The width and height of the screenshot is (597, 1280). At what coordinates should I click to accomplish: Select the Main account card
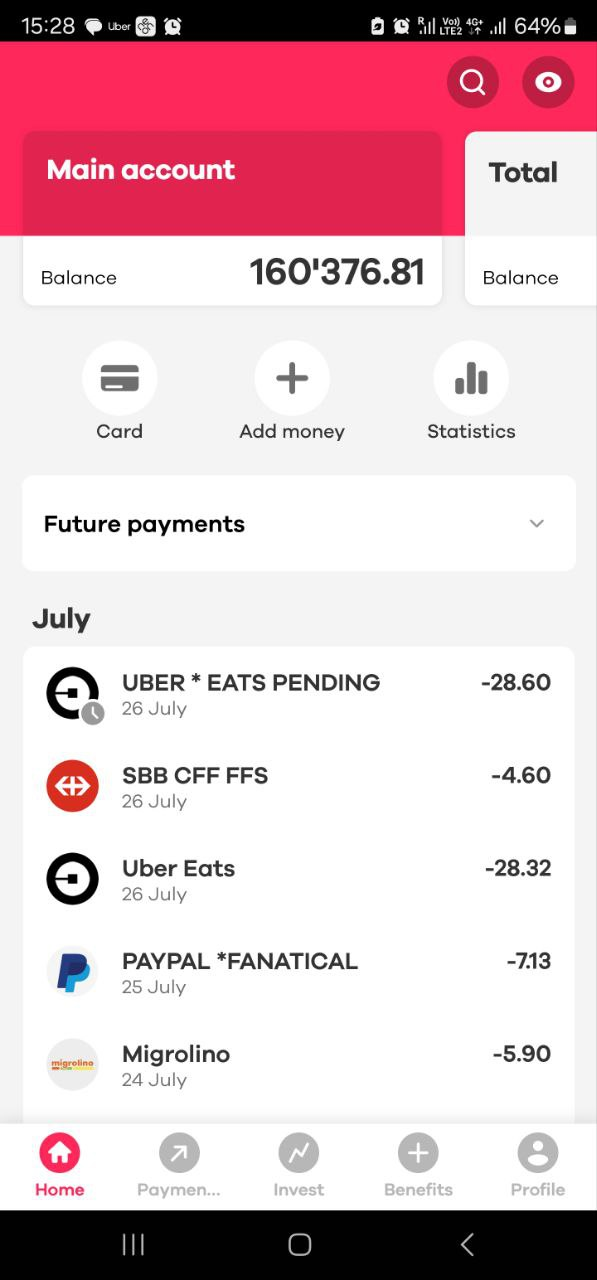coord(232,218)
